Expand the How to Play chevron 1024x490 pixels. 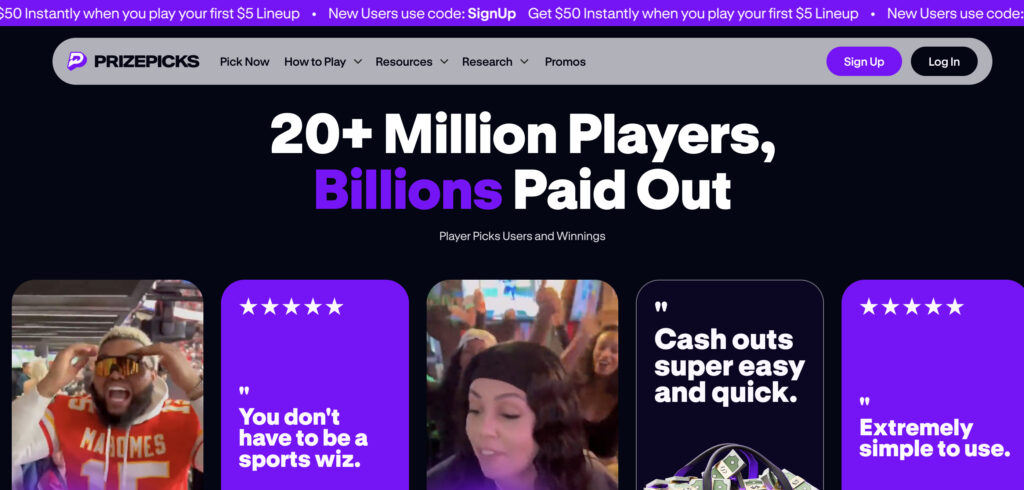pyautogui.click(x=358, y=61)
